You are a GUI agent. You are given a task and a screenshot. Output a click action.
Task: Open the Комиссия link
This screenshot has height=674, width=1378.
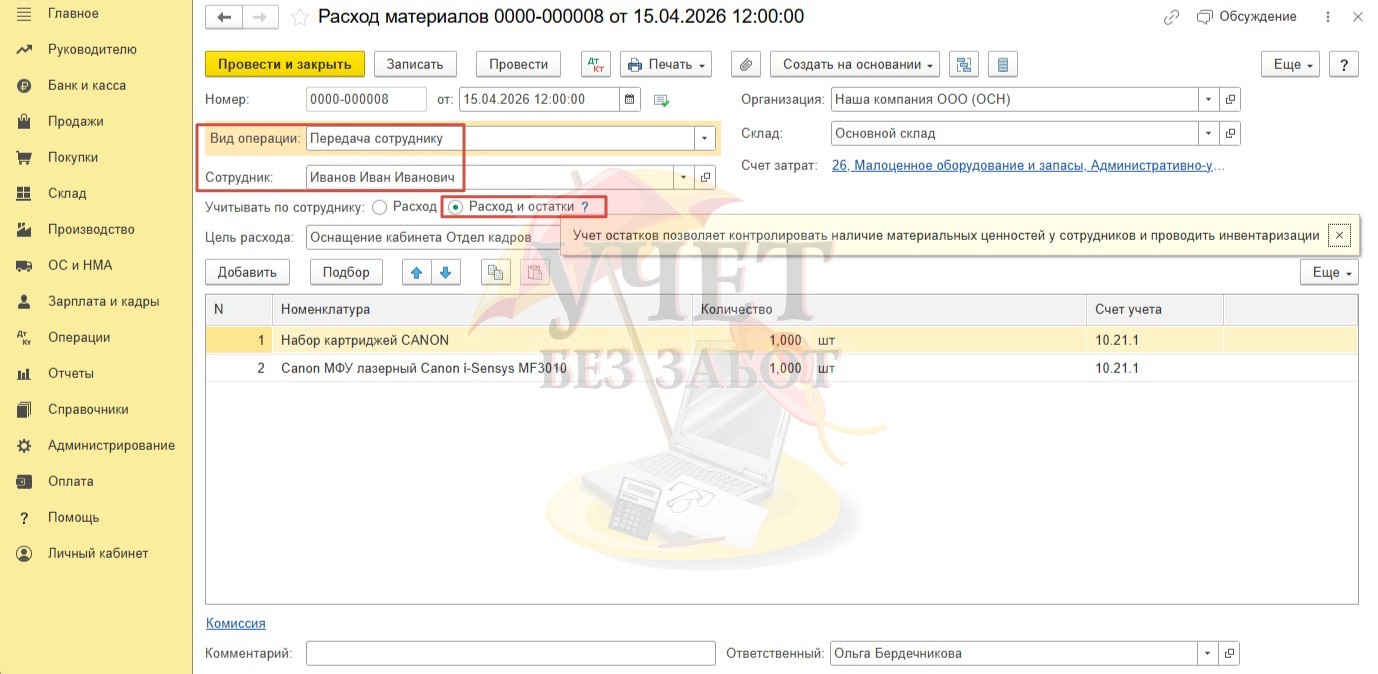236,623
